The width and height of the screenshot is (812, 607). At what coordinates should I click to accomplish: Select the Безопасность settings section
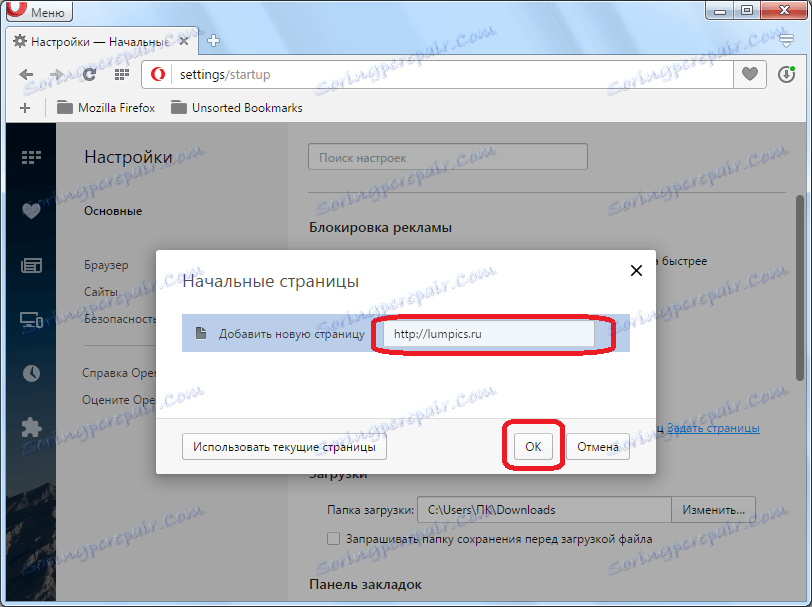pyautogui.click(x=120, y=319)
